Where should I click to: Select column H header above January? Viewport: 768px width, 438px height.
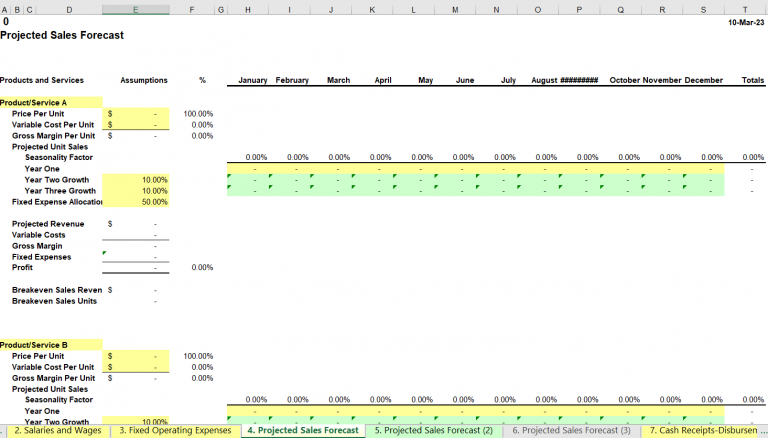pos(248,9)
